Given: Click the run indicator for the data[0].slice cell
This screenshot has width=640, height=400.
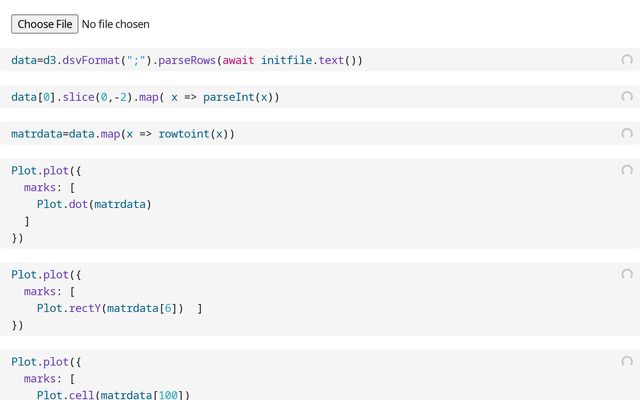Looking at the screenshot, I should 627,97.
